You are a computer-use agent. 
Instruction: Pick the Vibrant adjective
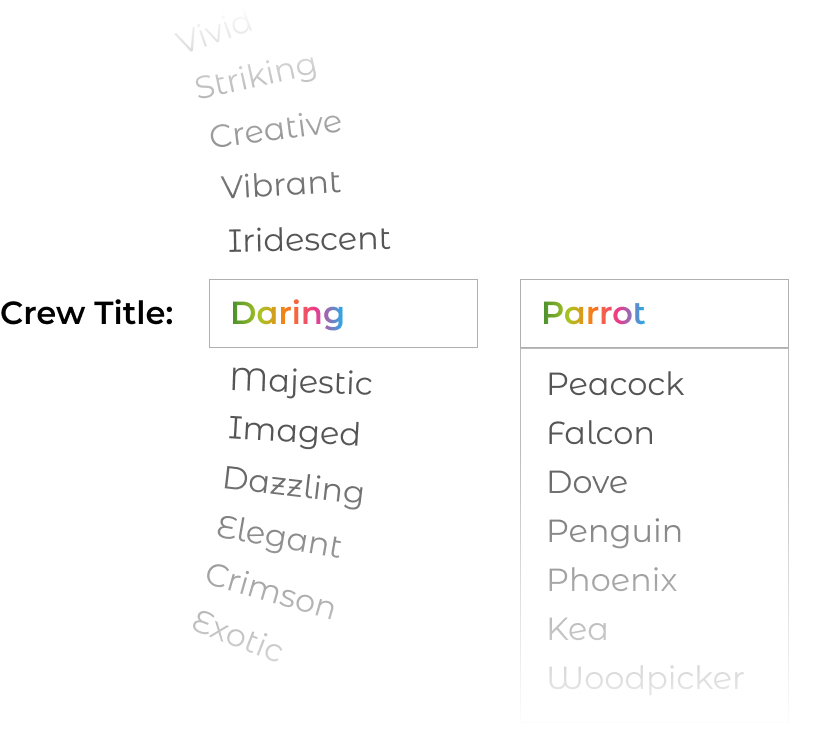tap(281, 185)
